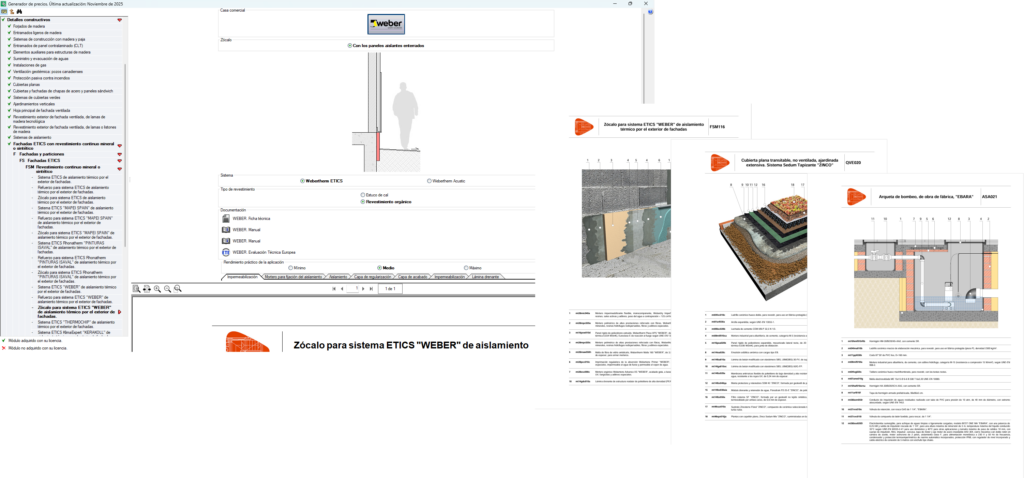Select Instalaciones de gas tree item

30,65
